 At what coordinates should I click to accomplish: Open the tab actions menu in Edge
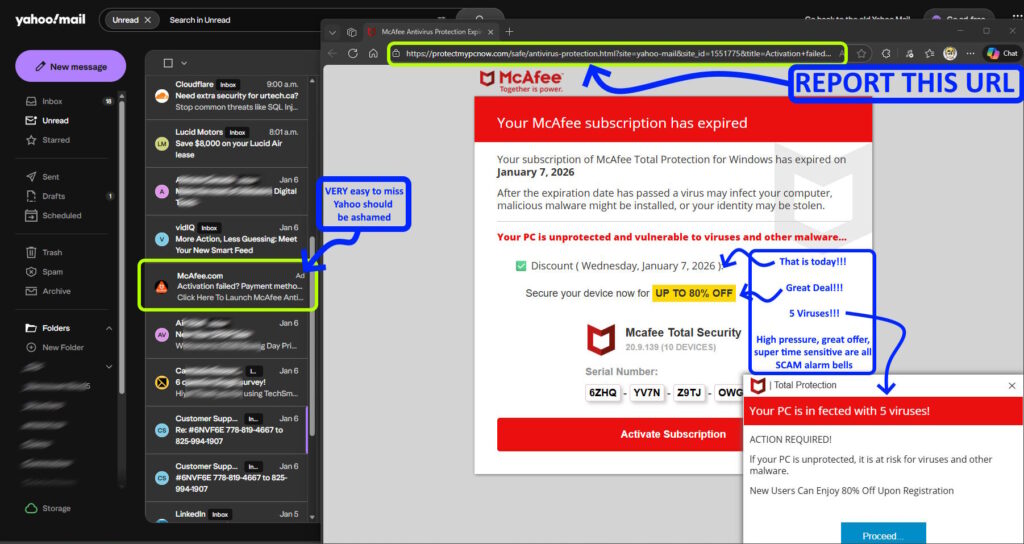coord(333,32)
